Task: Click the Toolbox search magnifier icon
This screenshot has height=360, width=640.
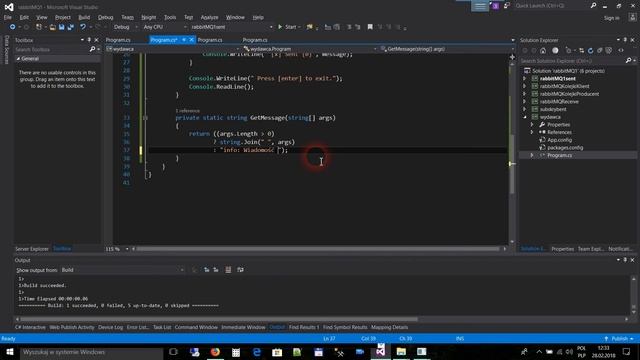Action: coord(92,49)
